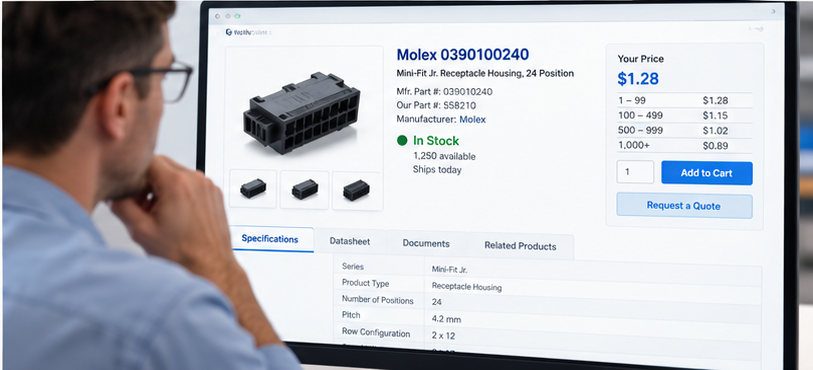Click the Ships today text
The width and height of the screenshot is (813, 370).
click(x=437, y=169)
